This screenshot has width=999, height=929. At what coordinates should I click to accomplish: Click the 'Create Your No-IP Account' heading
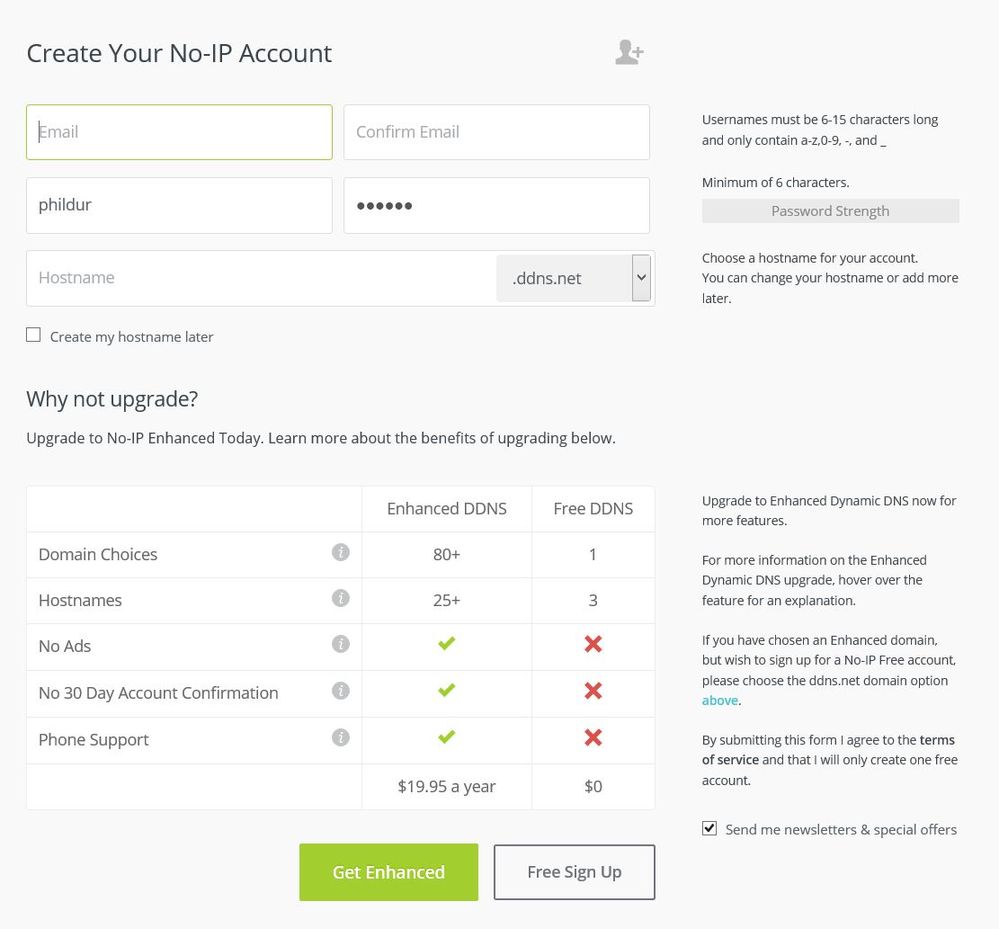(179, 53)
